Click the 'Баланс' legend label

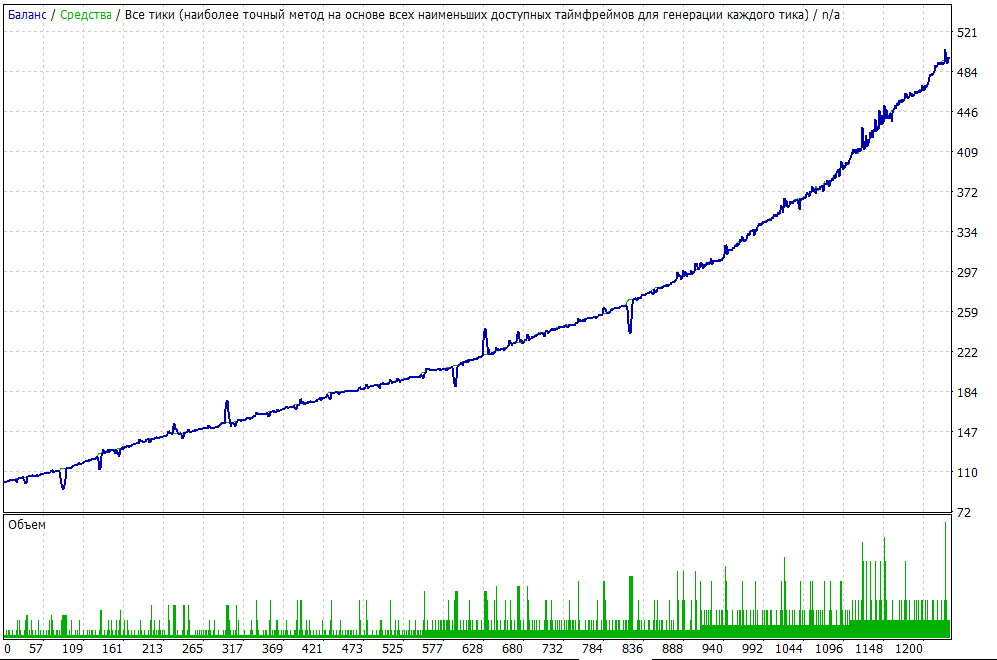27,14
